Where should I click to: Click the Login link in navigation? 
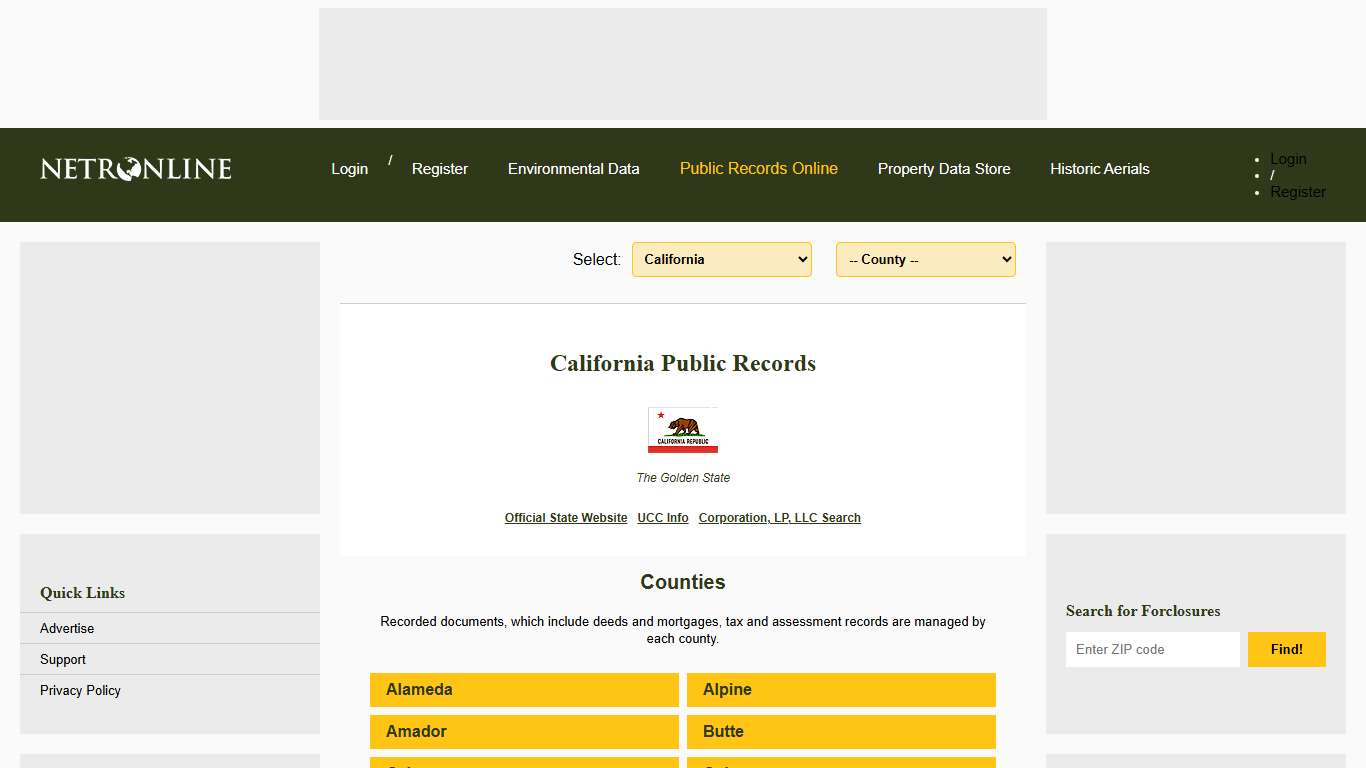tap(349, 169)
